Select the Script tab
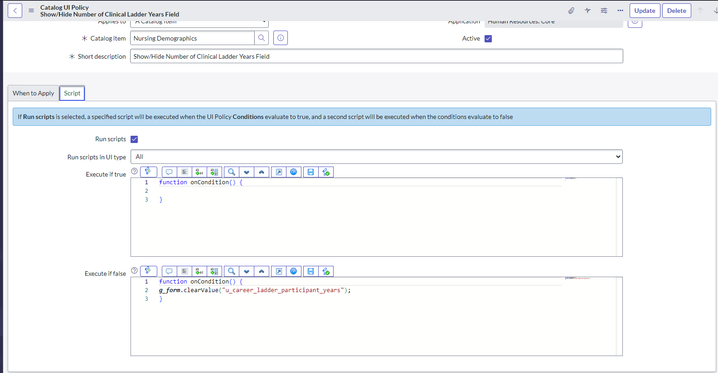 [x=72, y=93]
